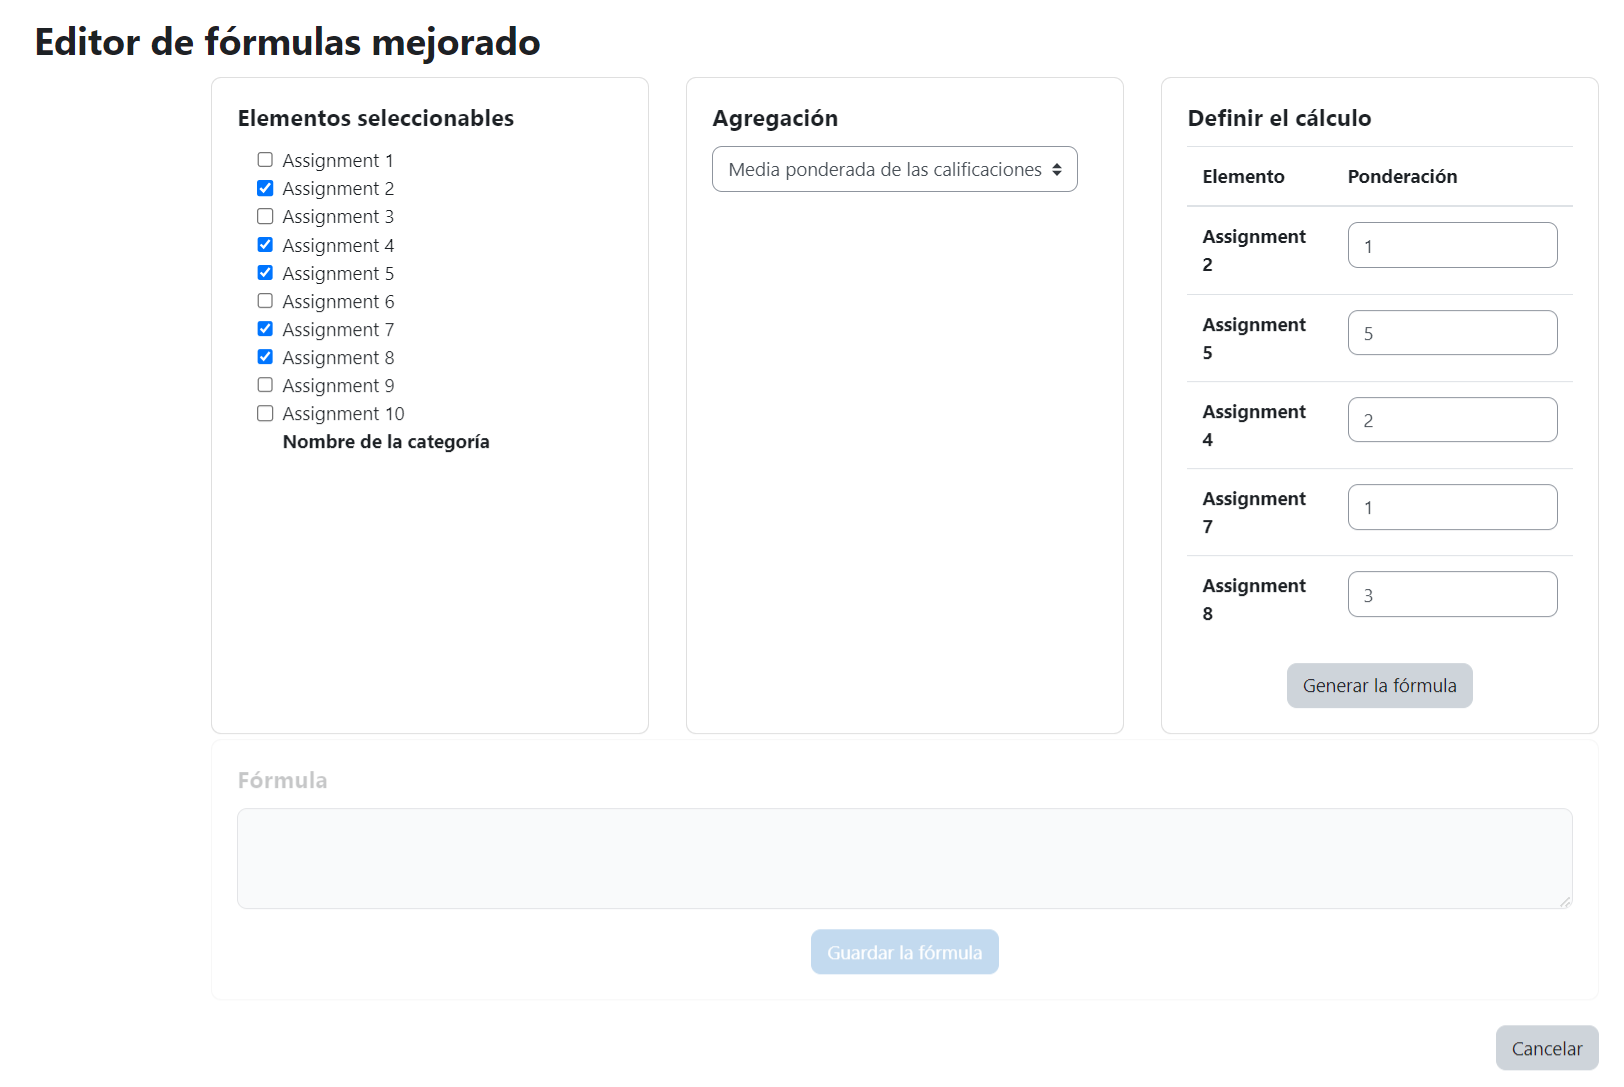Image resolution: width=1624 pixels, height=1087 pixels.
Task: Click inside the Fórmula text area
Action: coord(904,858)
